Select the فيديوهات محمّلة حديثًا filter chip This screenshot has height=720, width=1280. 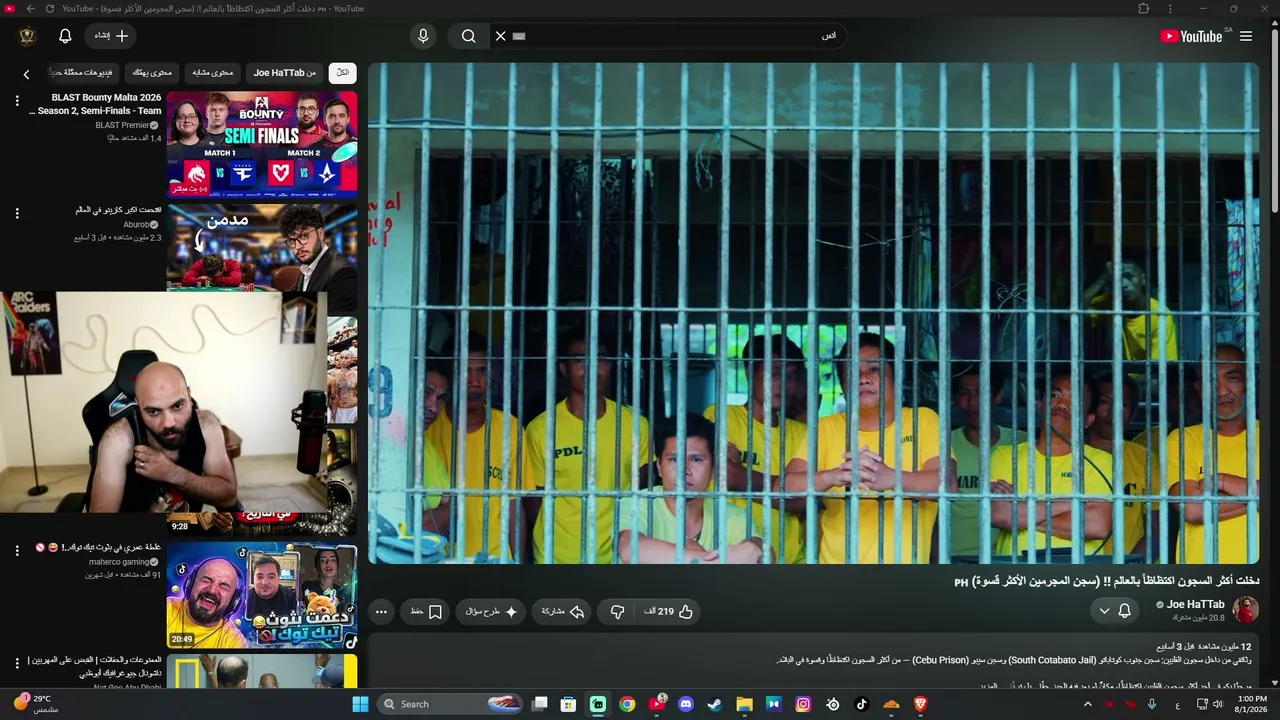[x=84, y=73]
